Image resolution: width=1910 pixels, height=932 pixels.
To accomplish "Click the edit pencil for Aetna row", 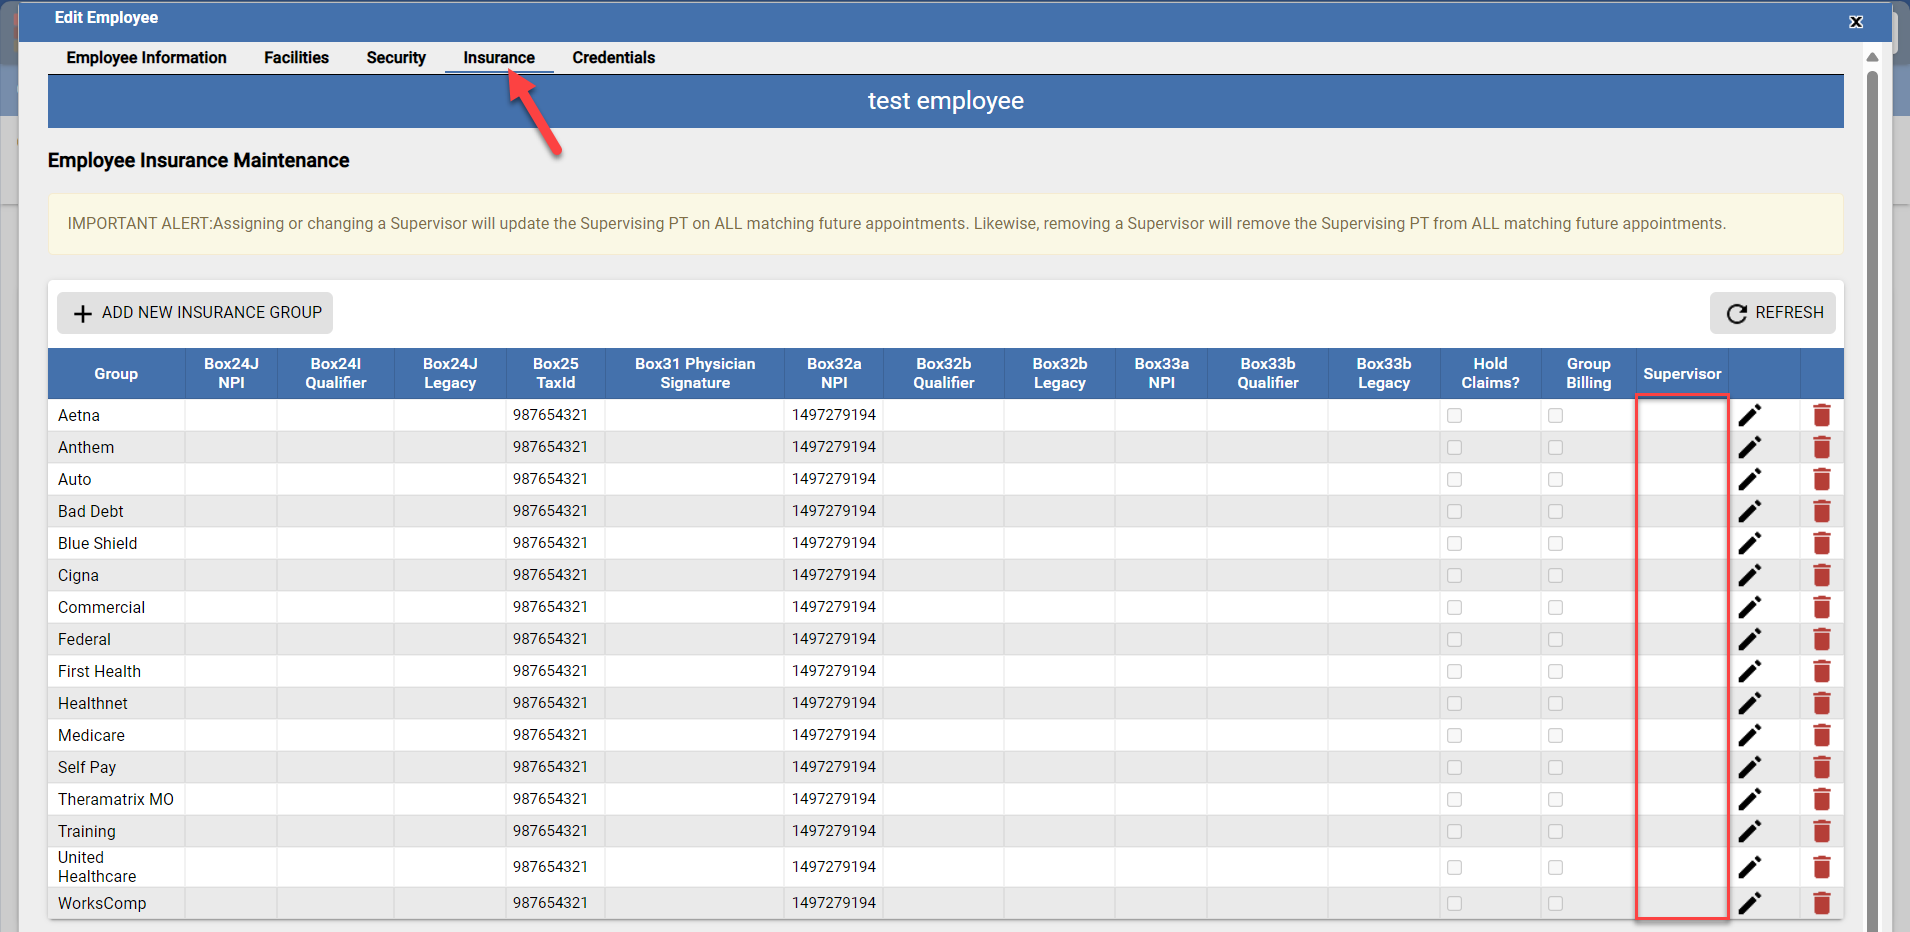I will (x=1749, y=415).
